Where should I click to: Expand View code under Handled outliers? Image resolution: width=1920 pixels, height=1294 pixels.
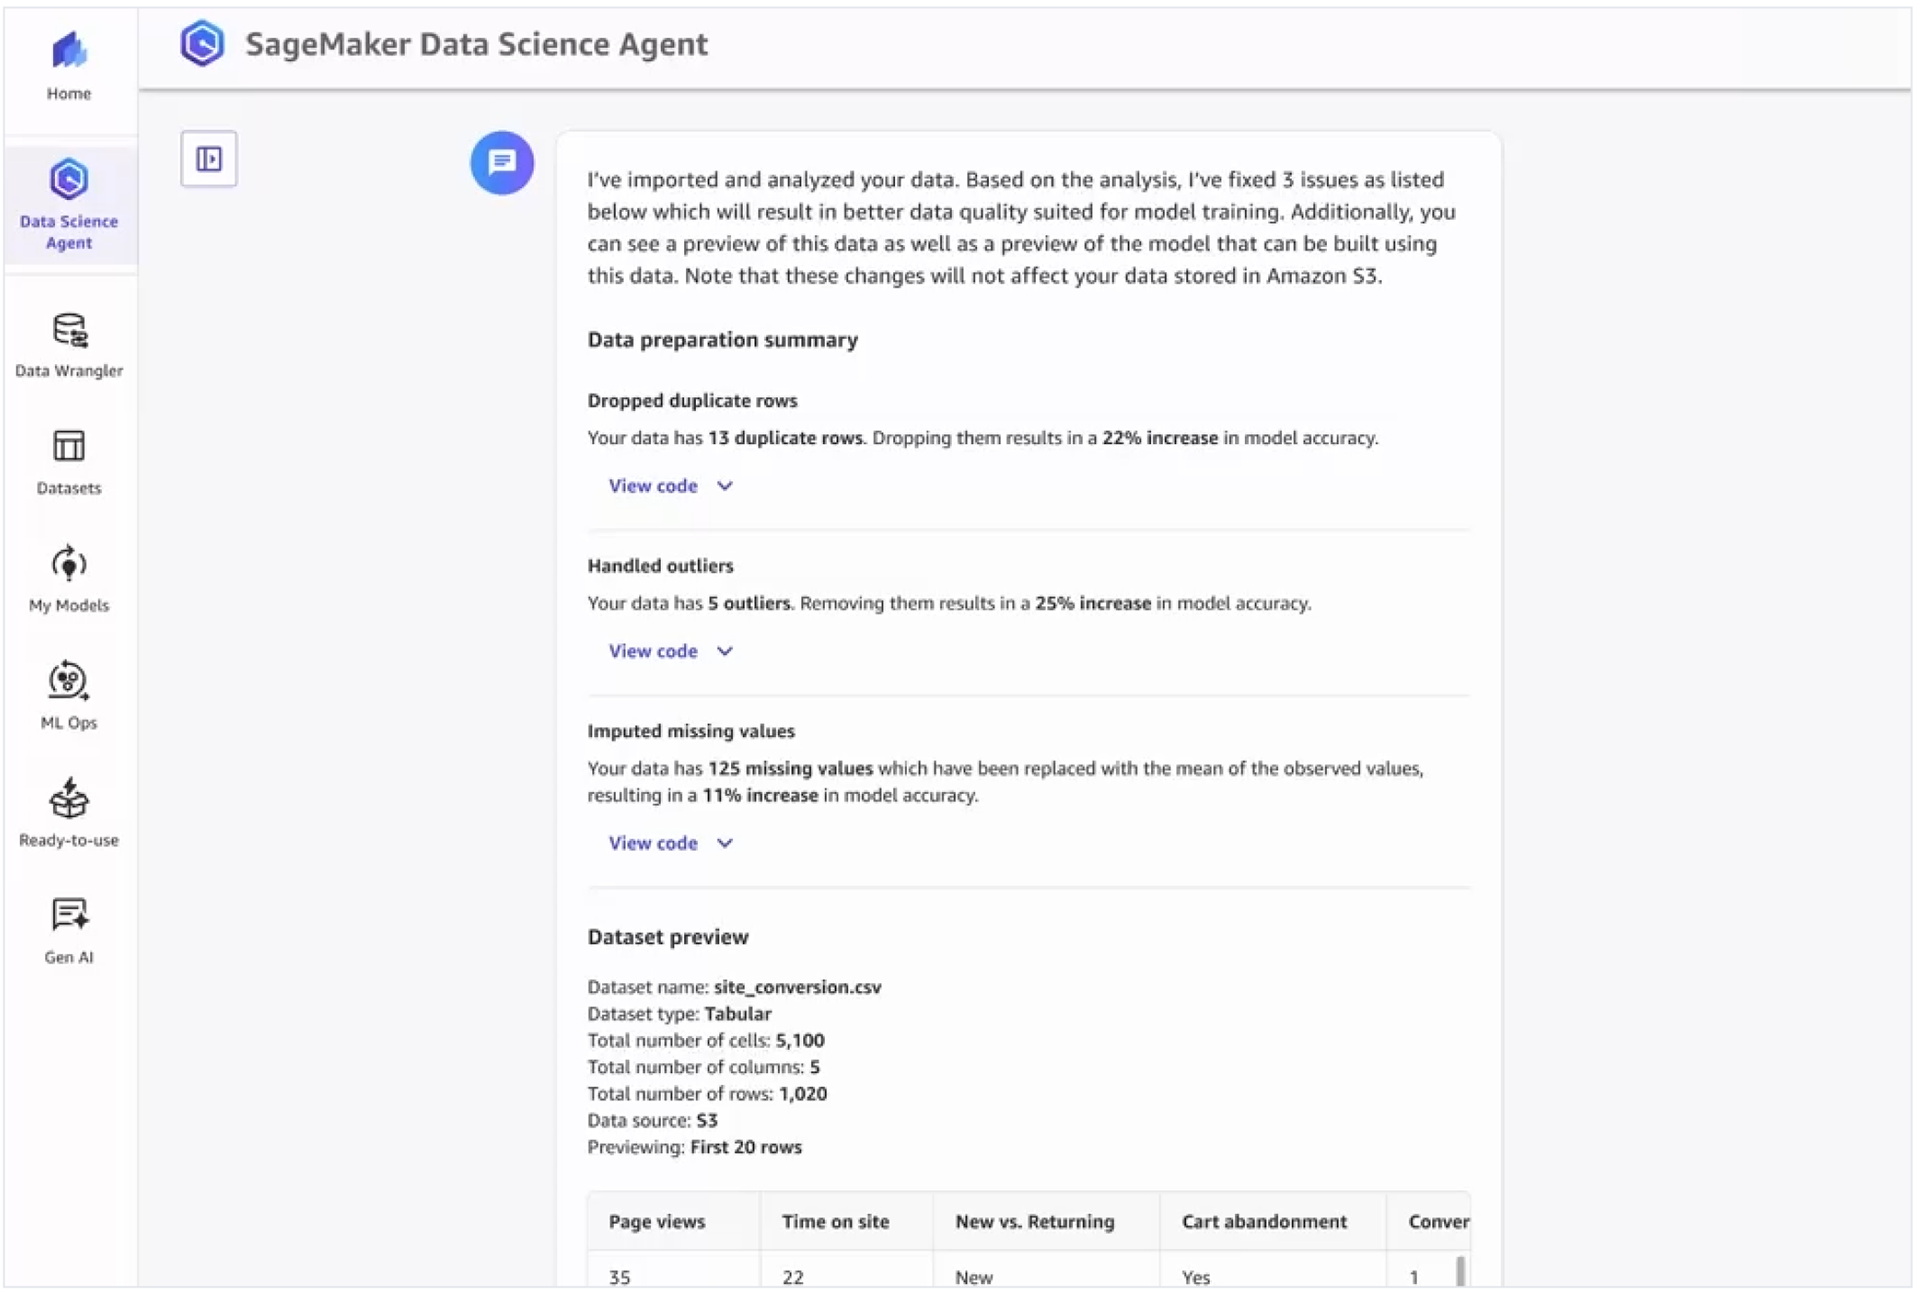click(671, 651)
